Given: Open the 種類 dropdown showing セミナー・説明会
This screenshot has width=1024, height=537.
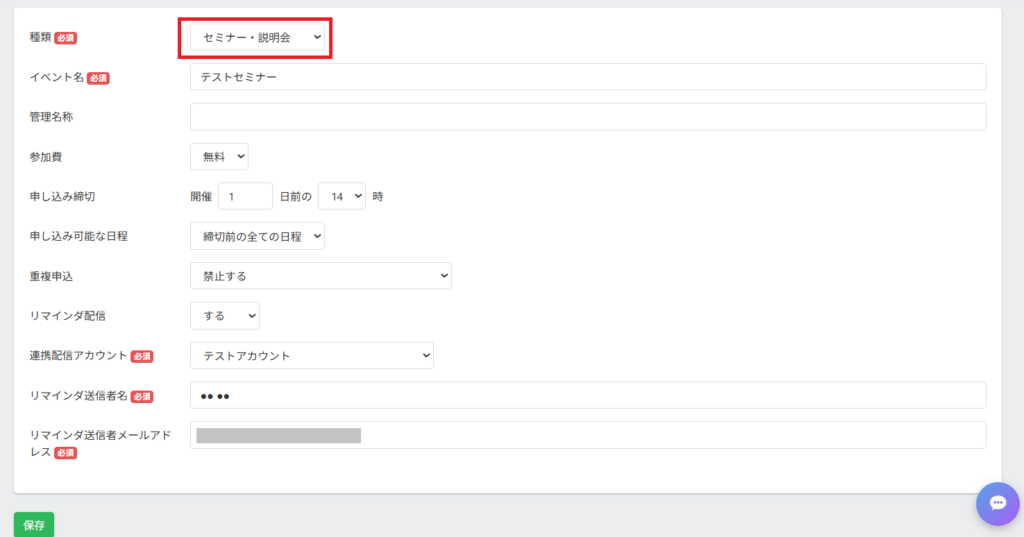Looking at the screenshot, I should pyautogui.click(x=258, y=37).
